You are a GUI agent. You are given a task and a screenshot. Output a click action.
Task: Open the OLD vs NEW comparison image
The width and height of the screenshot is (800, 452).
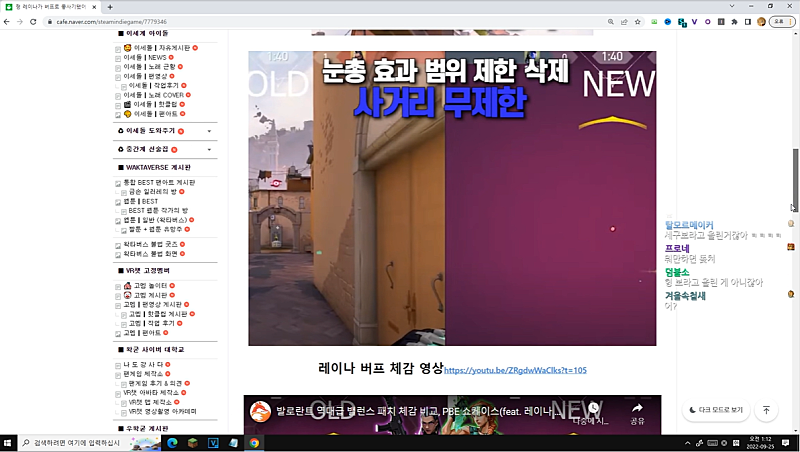(x=452, y=198)
